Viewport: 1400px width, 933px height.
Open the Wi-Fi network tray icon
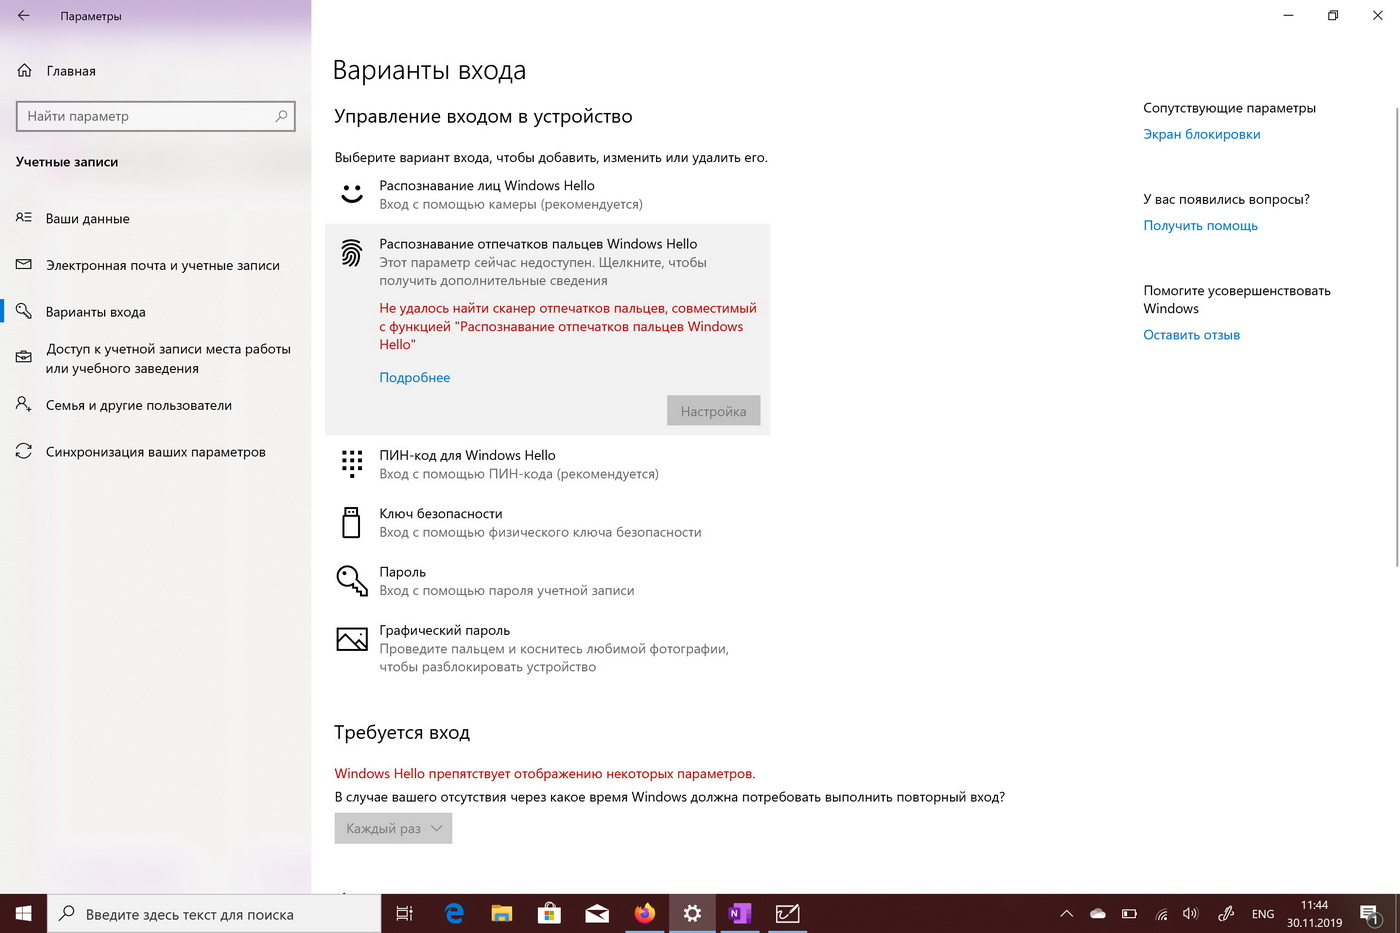click(1161, 913)
